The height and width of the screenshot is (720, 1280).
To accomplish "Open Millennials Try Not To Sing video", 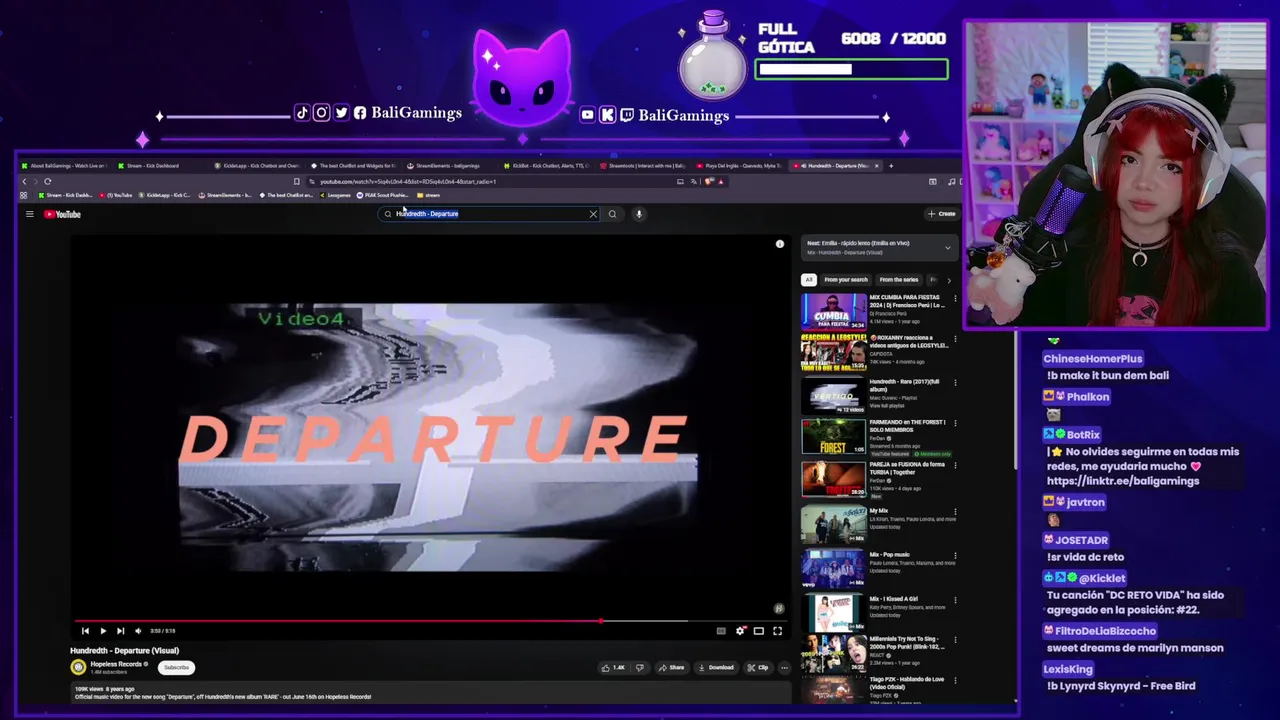I will 834,654.
